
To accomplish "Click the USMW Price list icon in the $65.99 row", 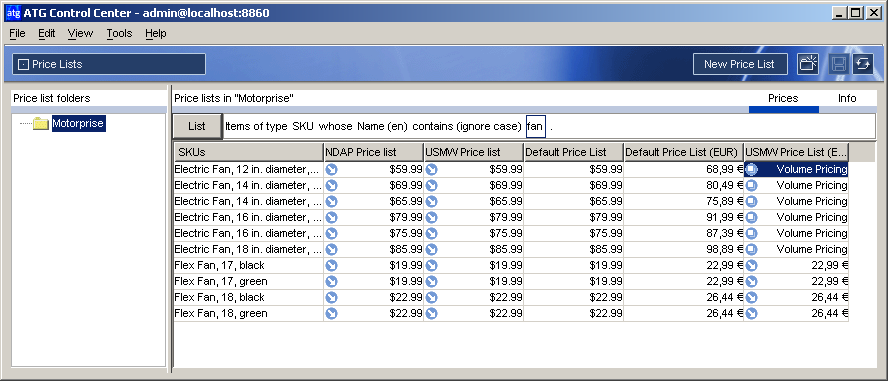I will tap(432, 201).
